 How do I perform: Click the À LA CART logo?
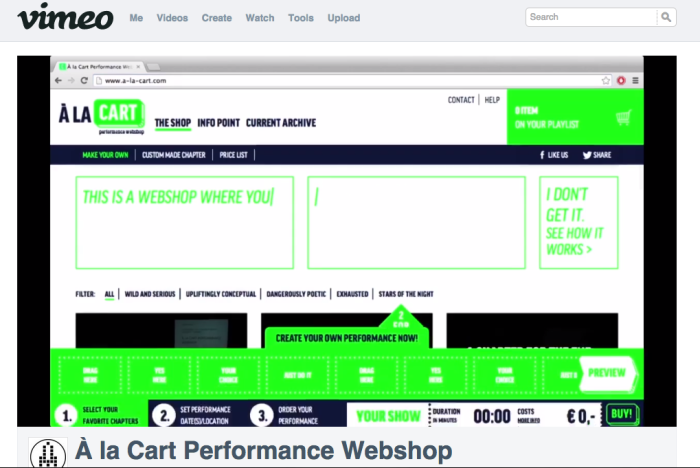point(102,116)
